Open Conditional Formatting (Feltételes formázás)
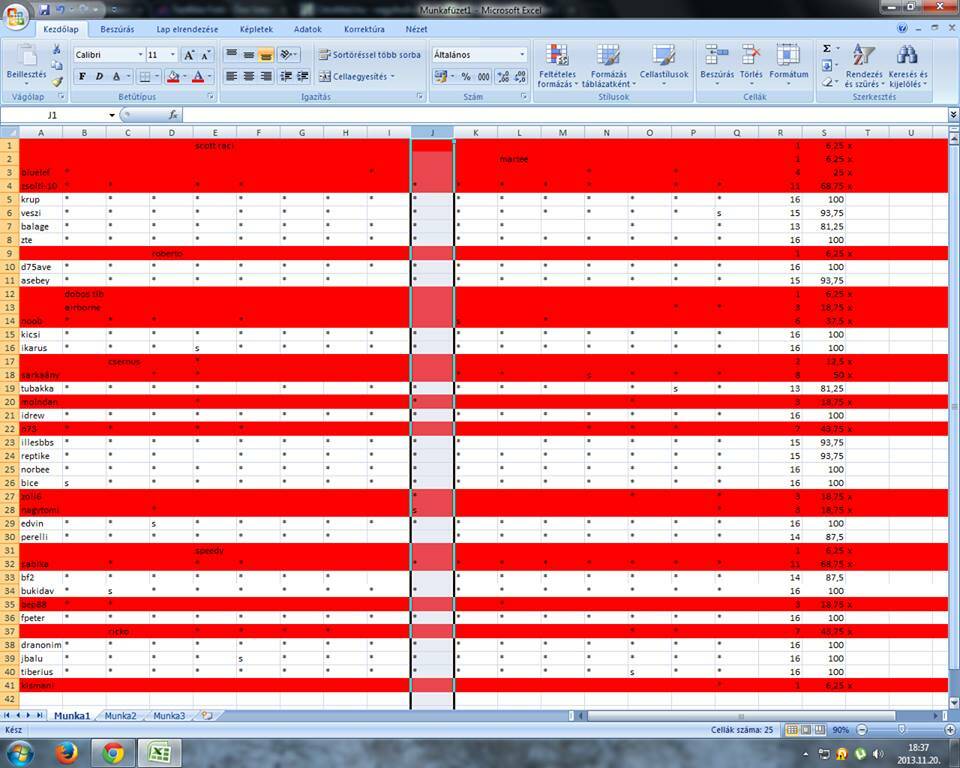This screenshot has width=960, height=768. pos(556,66)
